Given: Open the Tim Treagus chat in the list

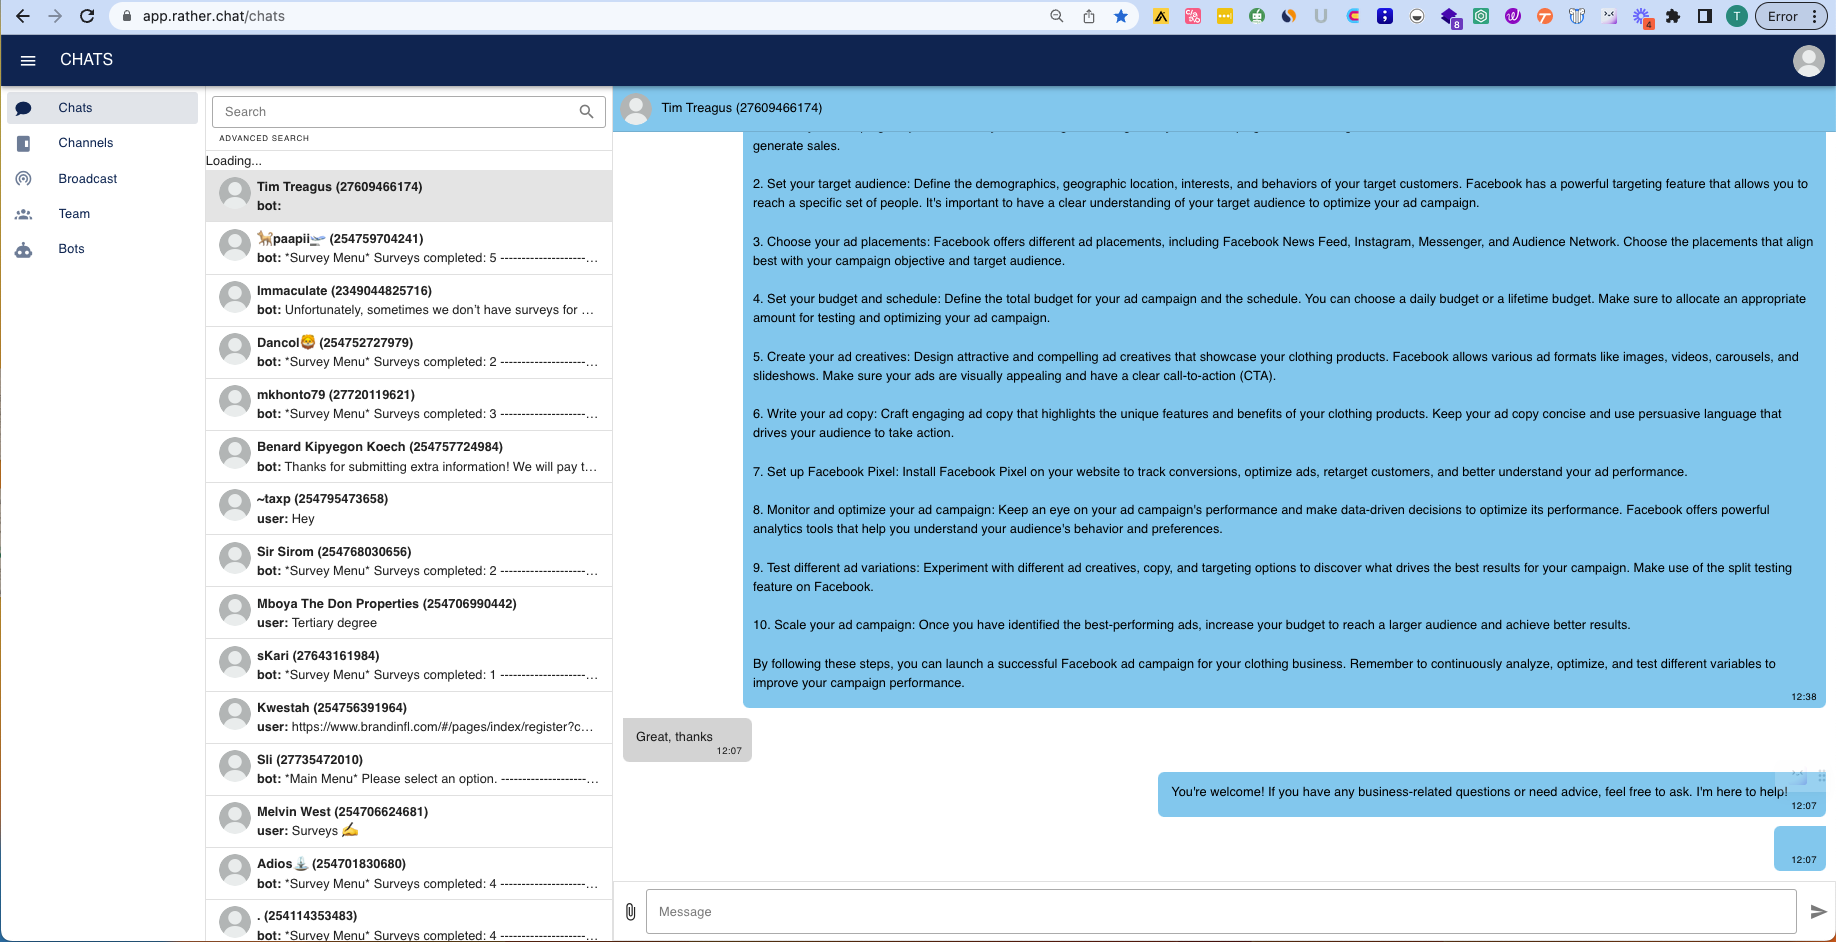Looking at the screenshot, I should 409,196.
